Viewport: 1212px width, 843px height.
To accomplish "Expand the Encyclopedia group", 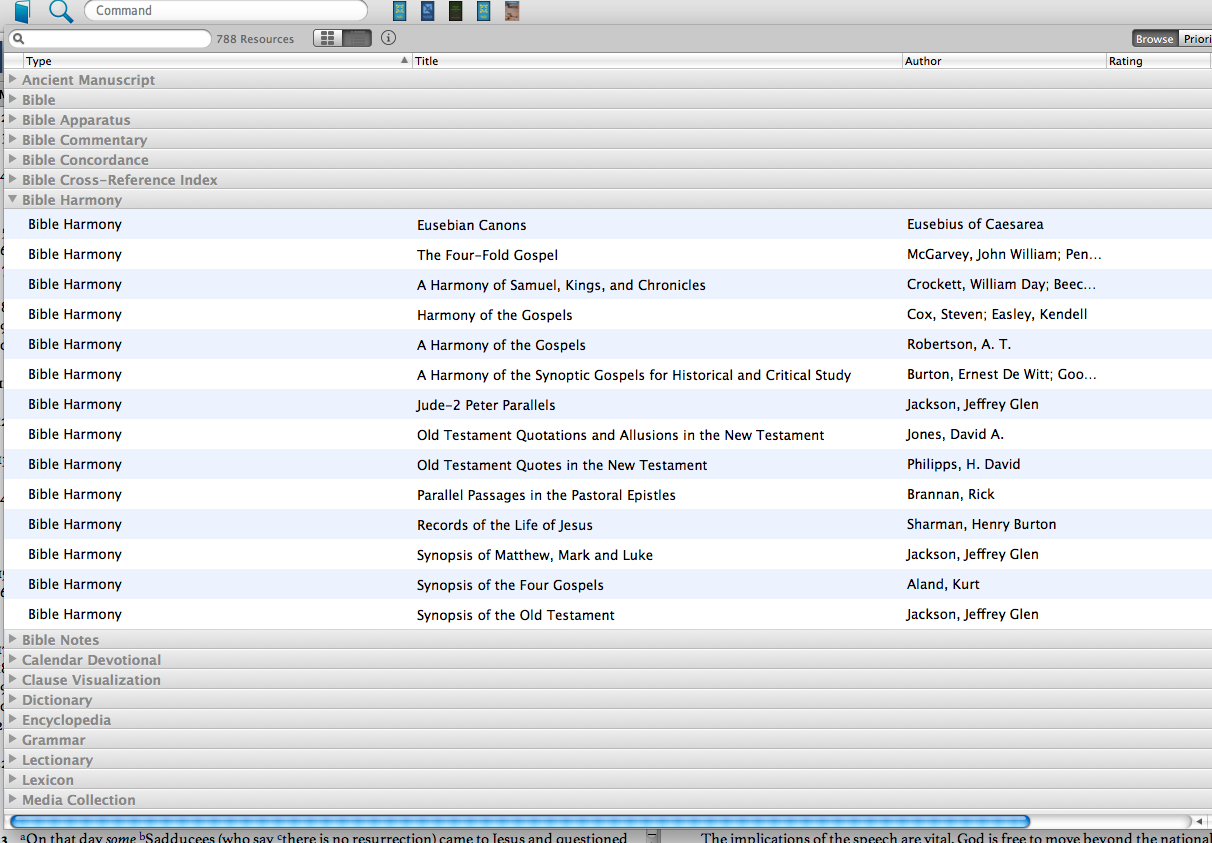I will 13,719.
